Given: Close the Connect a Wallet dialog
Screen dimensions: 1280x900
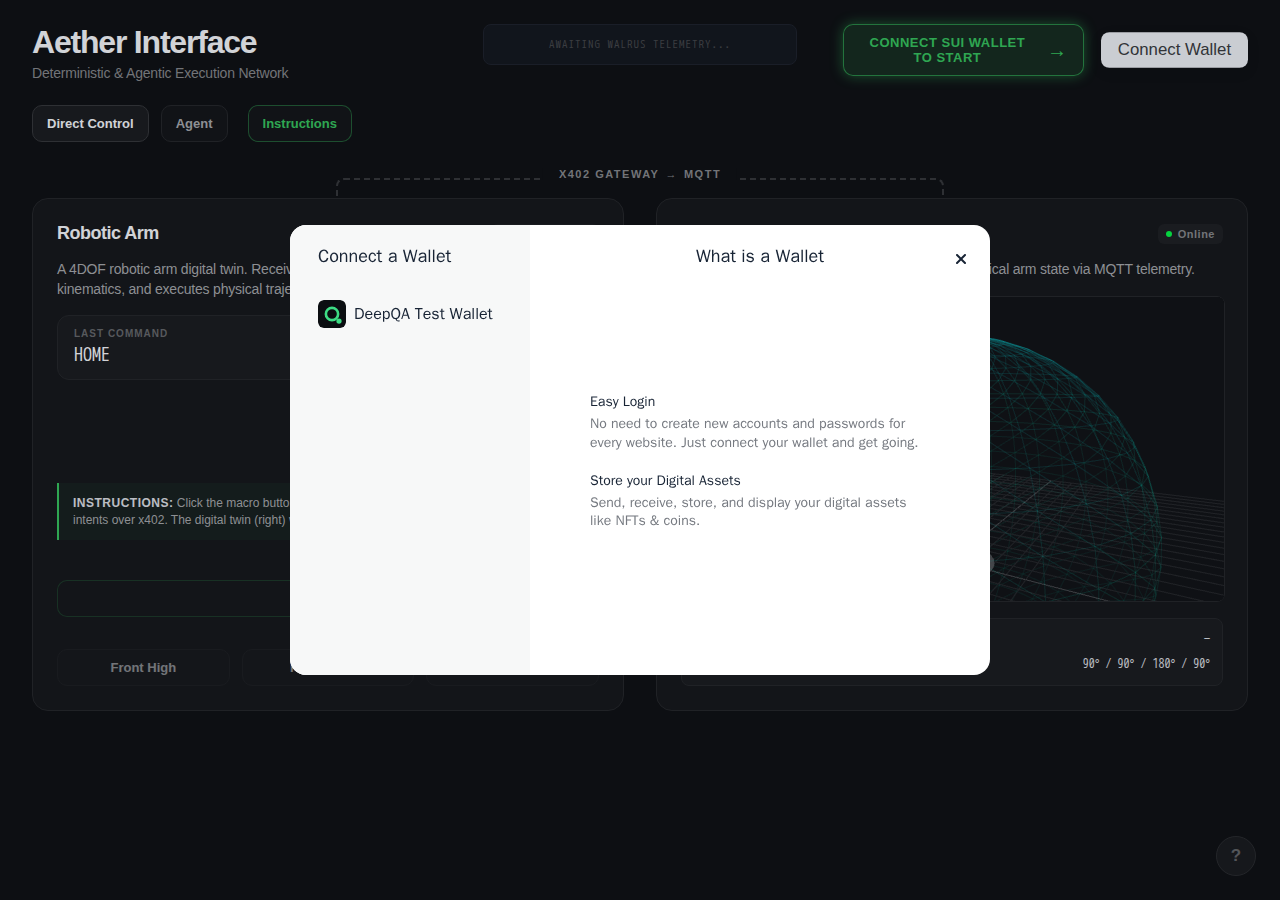Looking at the screenshot, I should [x=961, y=259].
